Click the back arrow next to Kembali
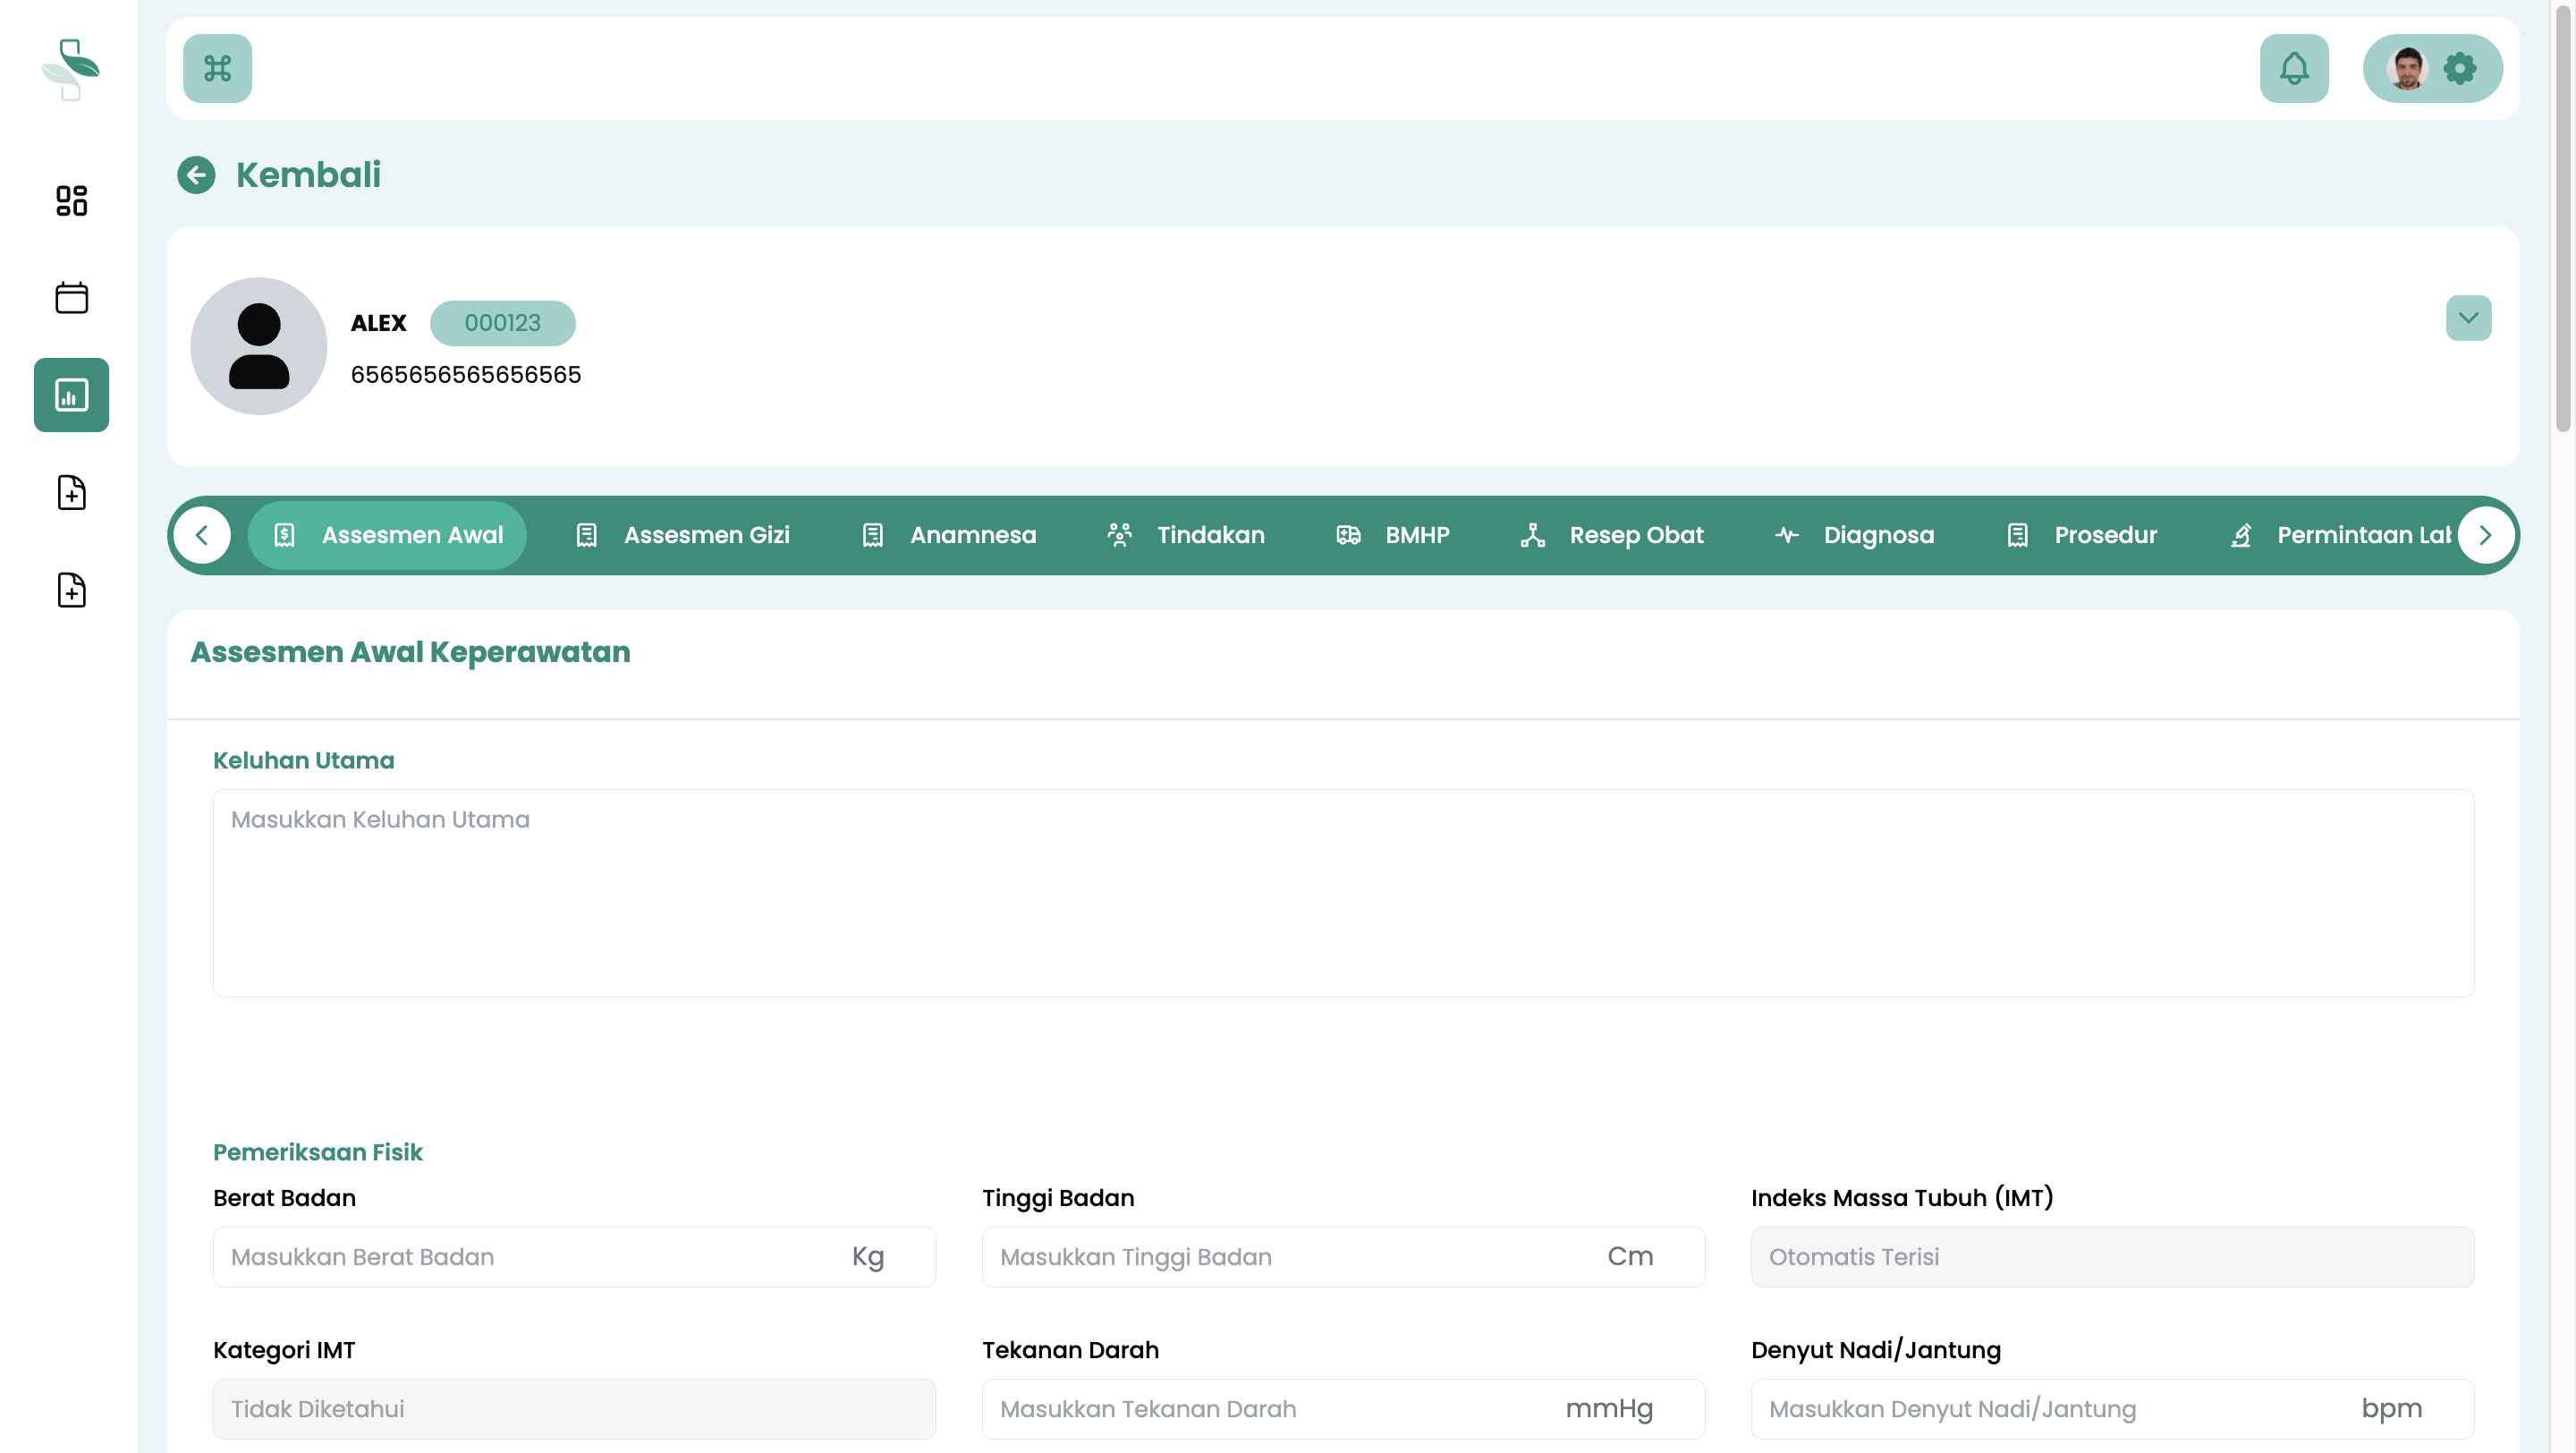This screenshot has height=1453, width=2576. pyautogui.click(x=196, y=175)
